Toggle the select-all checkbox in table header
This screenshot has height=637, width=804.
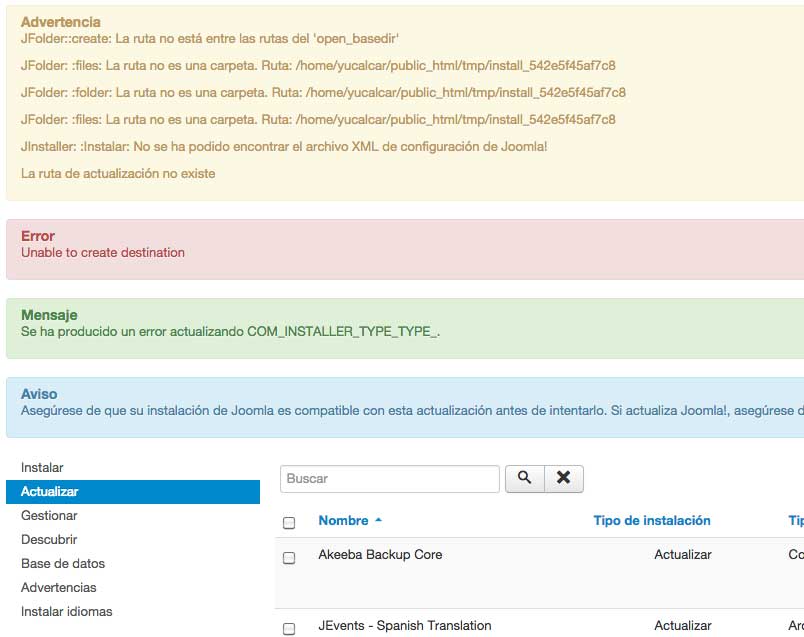(x=289, y=523)
